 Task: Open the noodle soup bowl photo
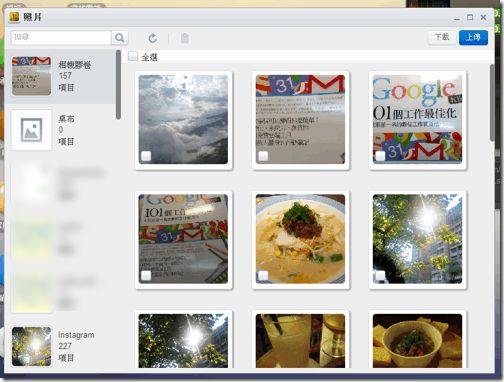tap(300, 239)
